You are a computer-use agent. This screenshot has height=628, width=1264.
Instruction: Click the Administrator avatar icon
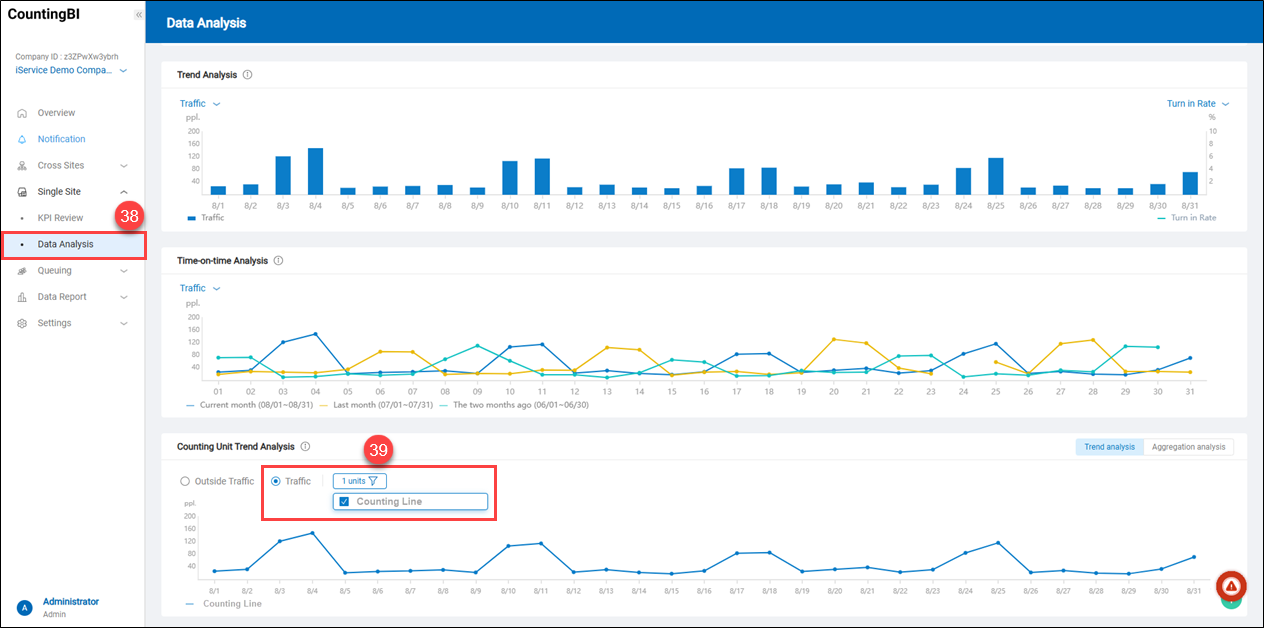point(24,607)
